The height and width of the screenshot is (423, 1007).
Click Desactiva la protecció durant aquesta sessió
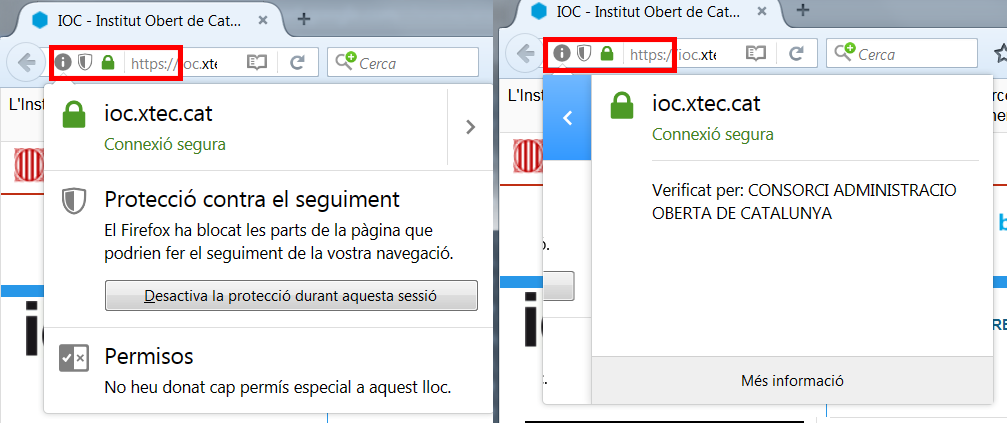(291, 296)
